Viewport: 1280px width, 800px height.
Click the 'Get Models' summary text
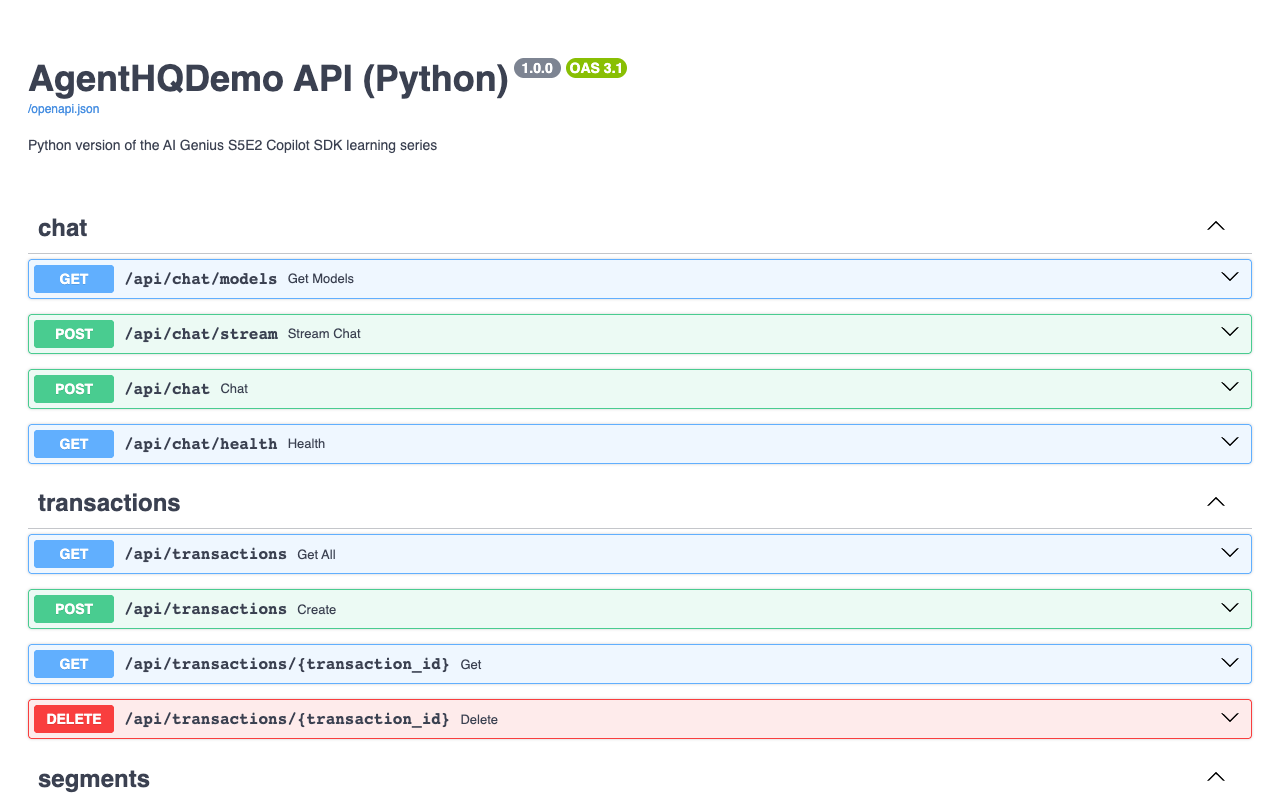[321, 279]
